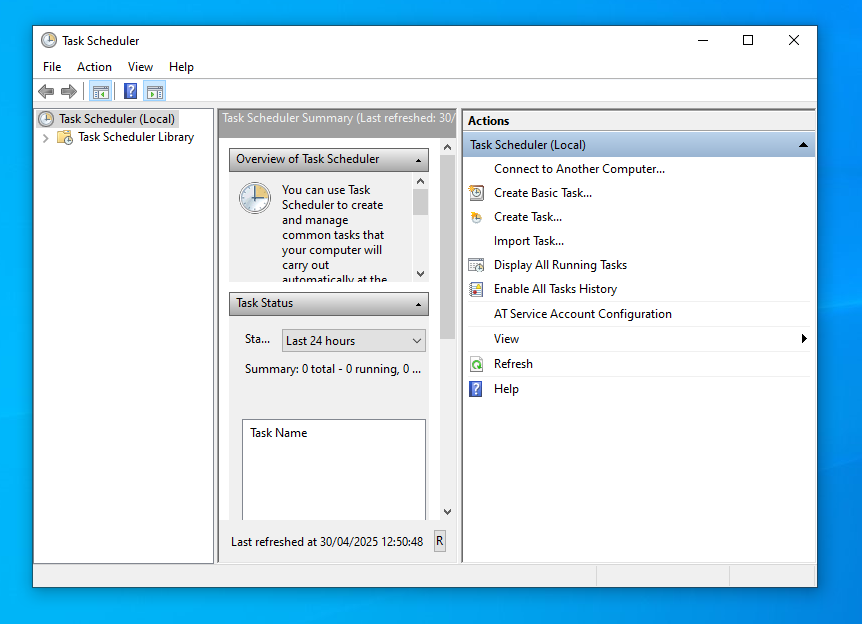The image size is (862, 624).
Task: Open the View menu in menu bar
Action: (x=140, y=67)
